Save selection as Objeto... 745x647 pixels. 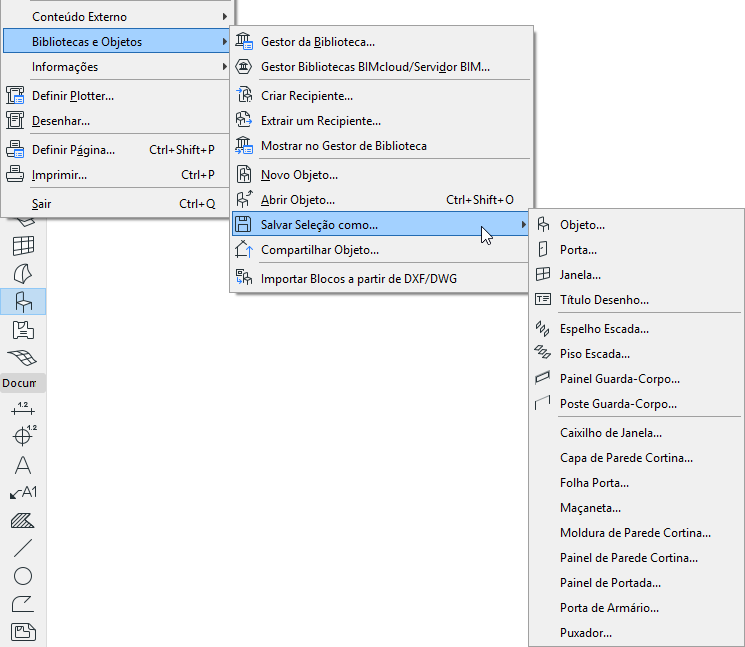(x=636, y=225)
